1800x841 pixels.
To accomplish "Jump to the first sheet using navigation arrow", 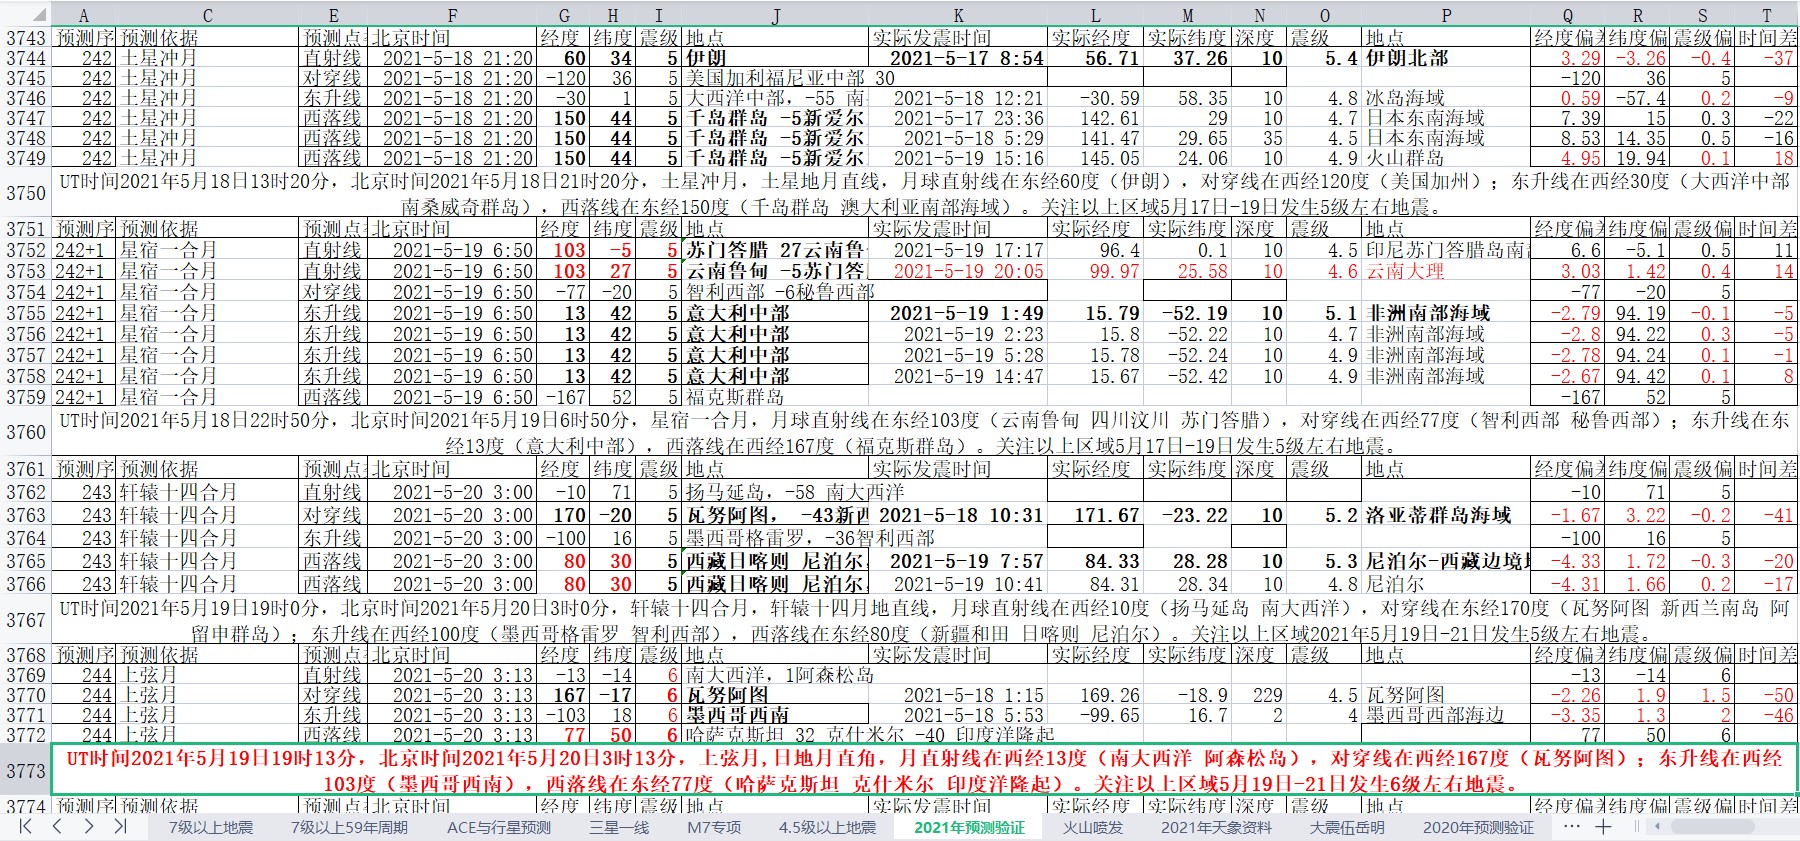I will point(26,826).
